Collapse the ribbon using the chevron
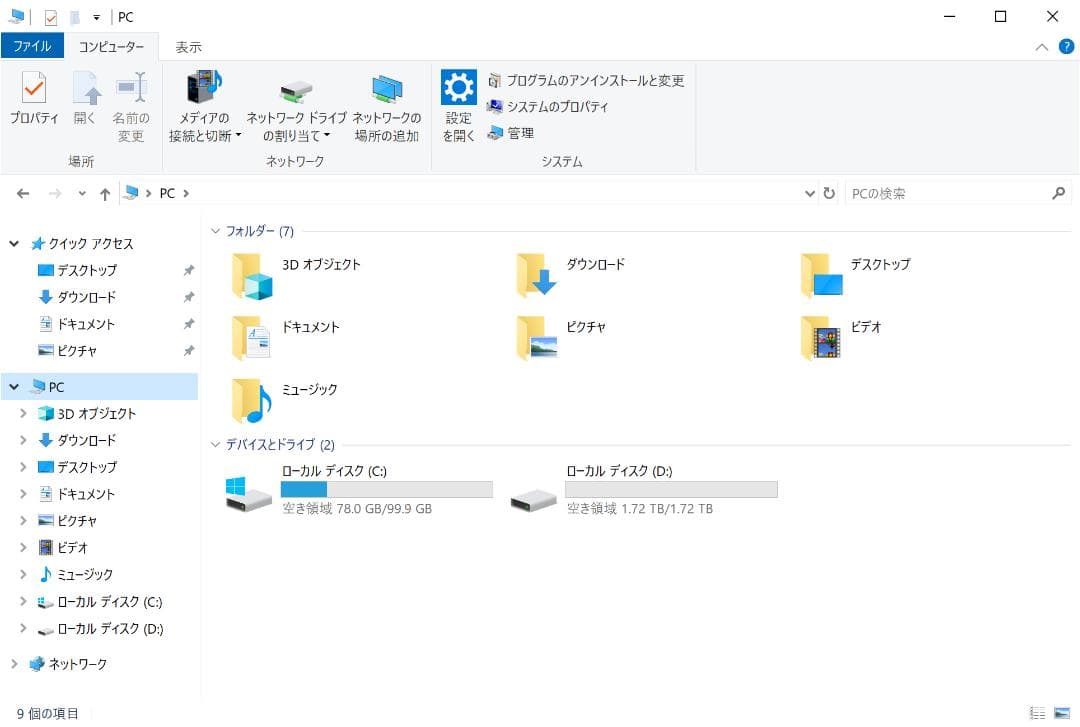This screenshot has height=727, width=1080. (1041, 46)
